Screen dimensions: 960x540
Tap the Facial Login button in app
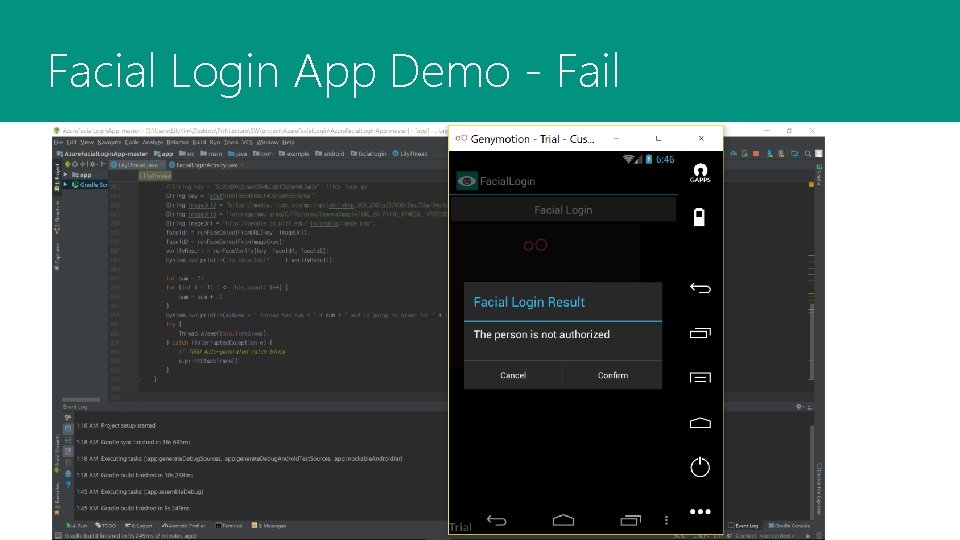pos(563,210)
